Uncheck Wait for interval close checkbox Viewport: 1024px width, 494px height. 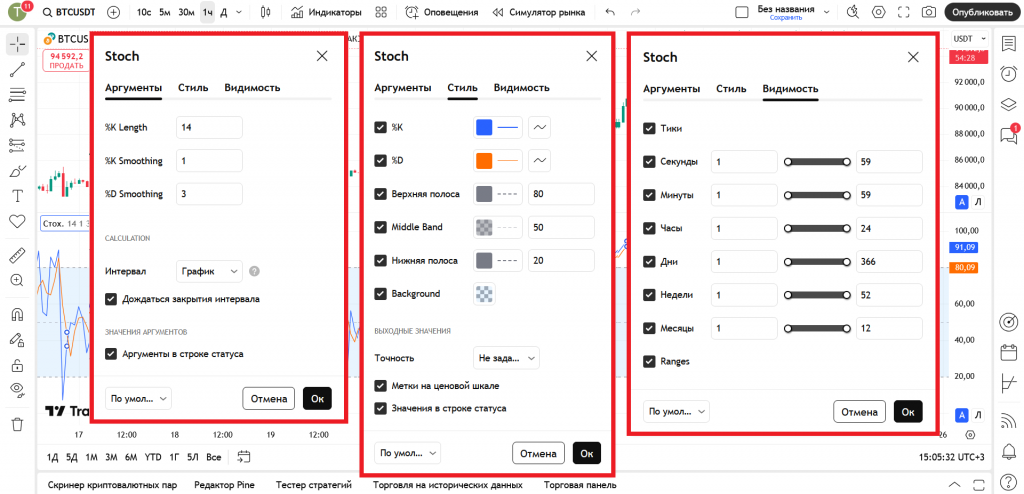111,299
